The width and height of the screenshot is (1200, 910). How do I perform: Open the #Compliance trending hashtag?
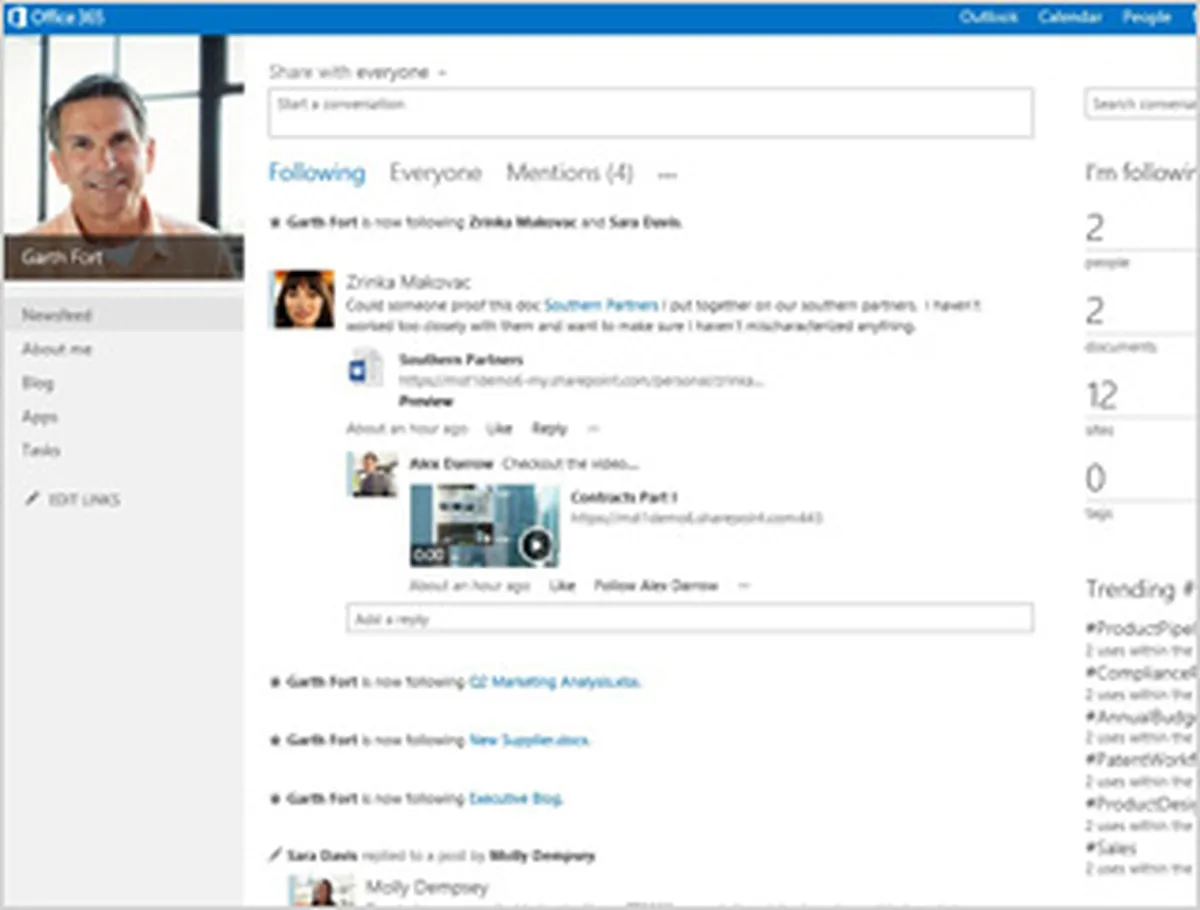click(1141, 673)
